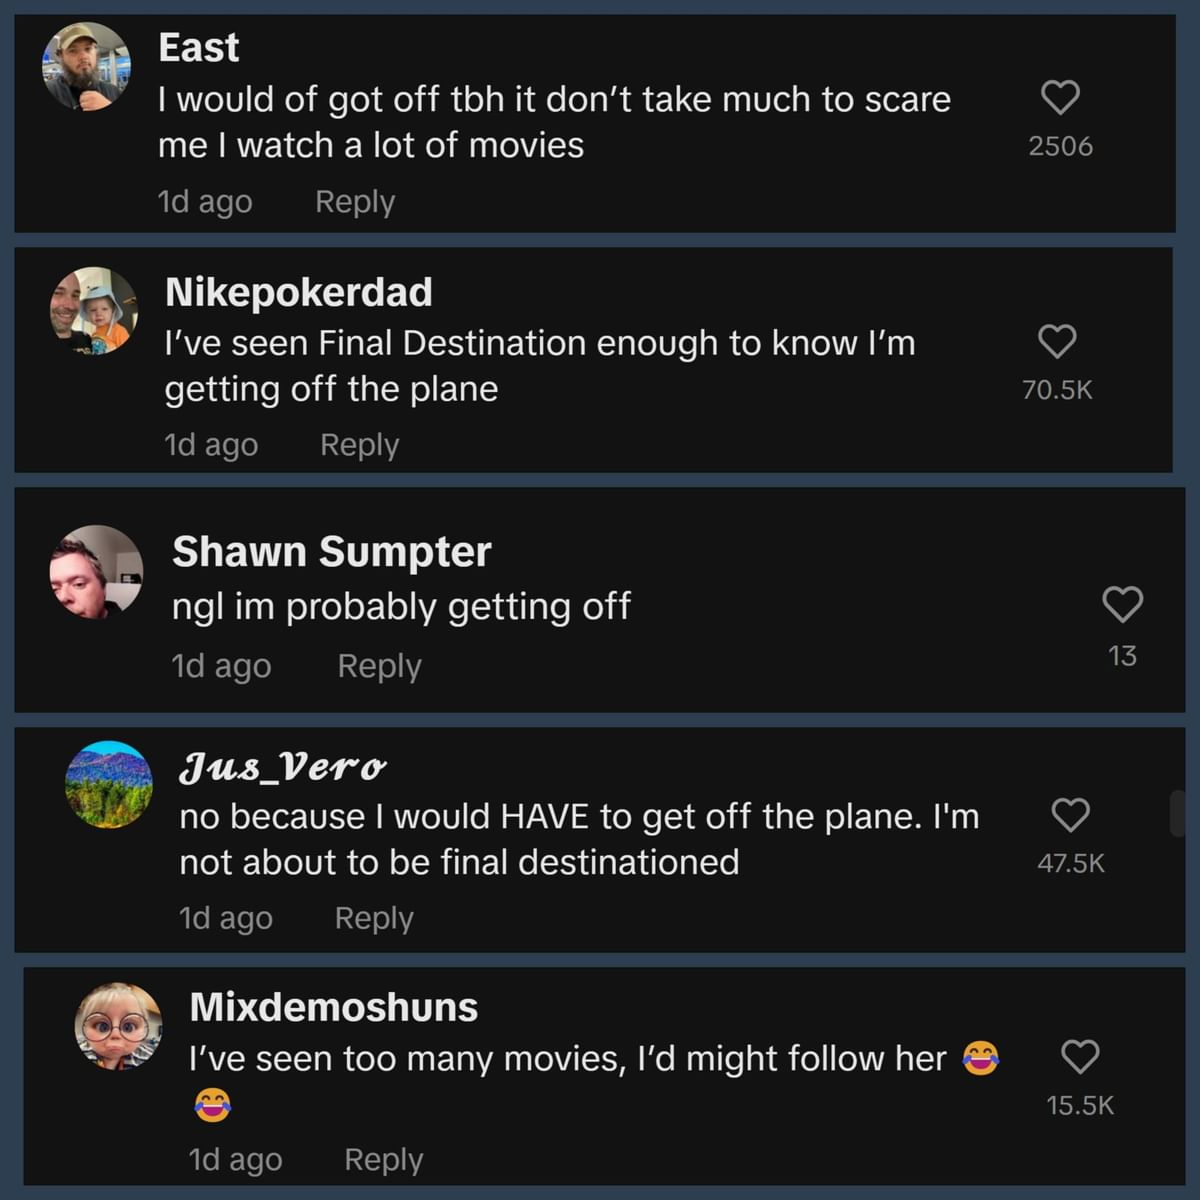Visit the Mixdemoshuns username
This screenshot has height=1200, width=1200.
[333, 1007]
